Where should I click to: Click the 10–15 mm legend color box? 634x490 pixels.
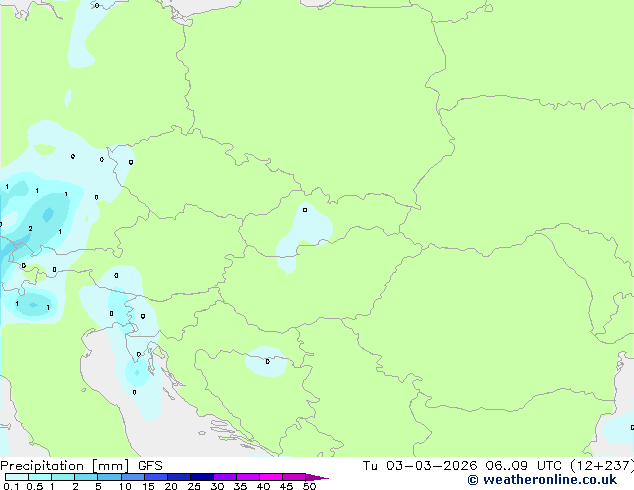tap(132, 477)
